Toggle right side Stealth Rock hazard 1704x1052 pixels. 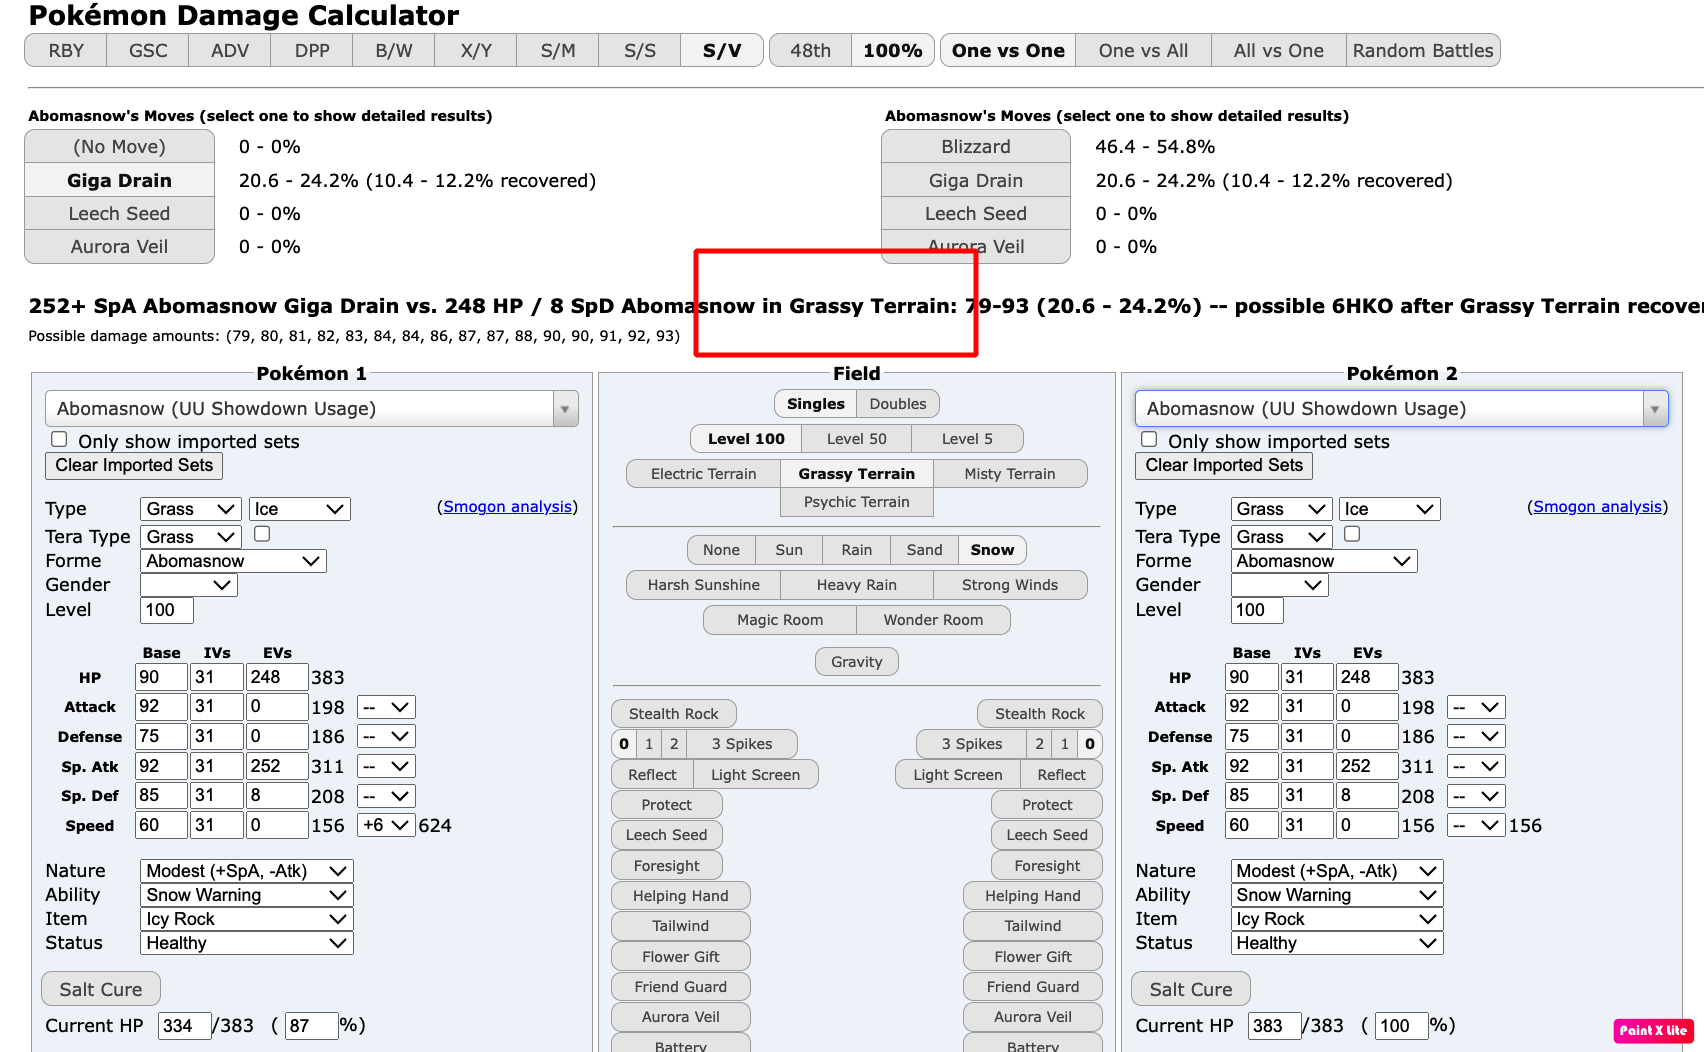click(1039, 713)
